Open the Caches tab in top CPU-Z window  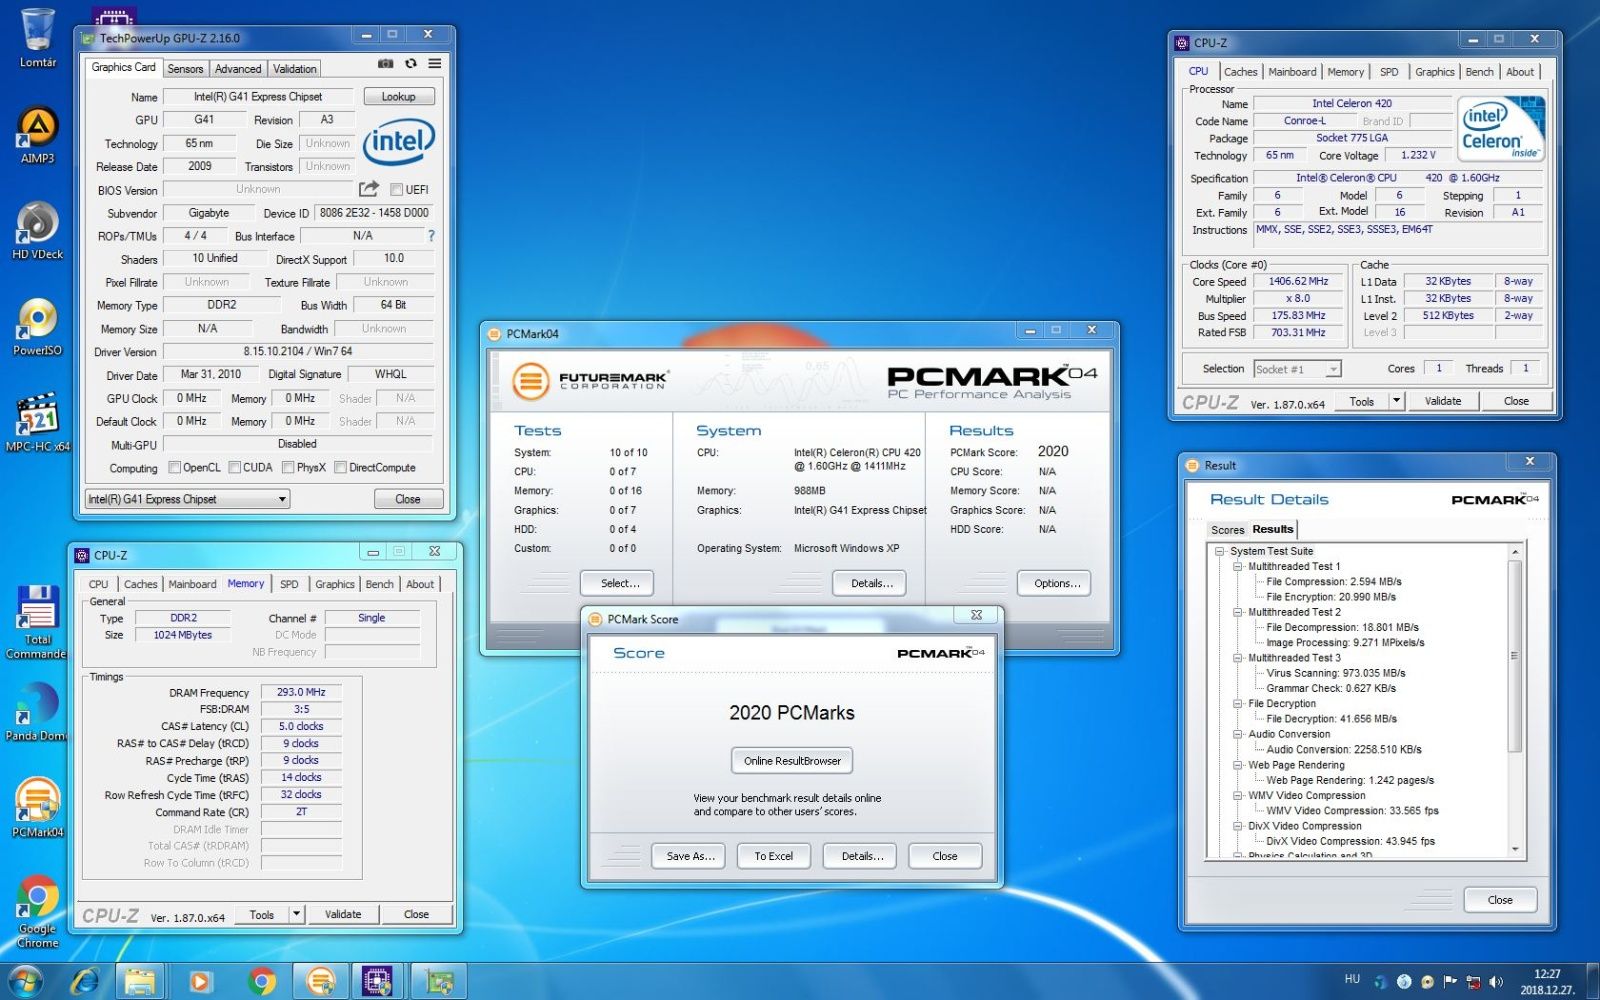[x=1240, y=72]
